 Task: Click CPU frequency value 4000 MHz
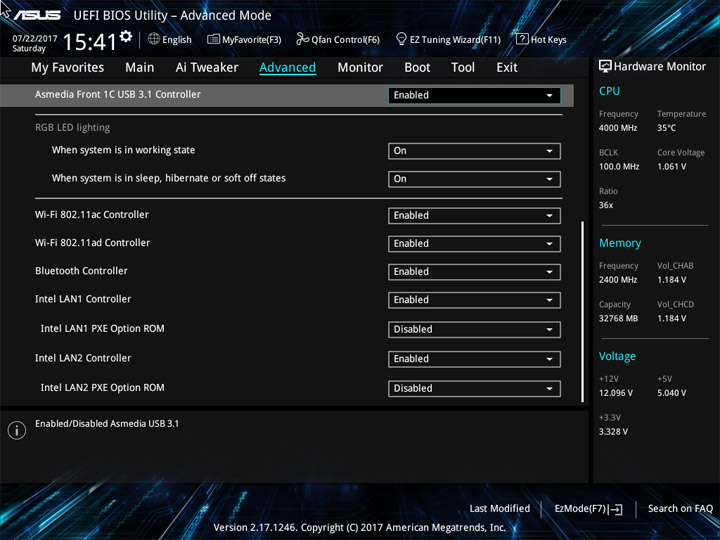point(618,128)
